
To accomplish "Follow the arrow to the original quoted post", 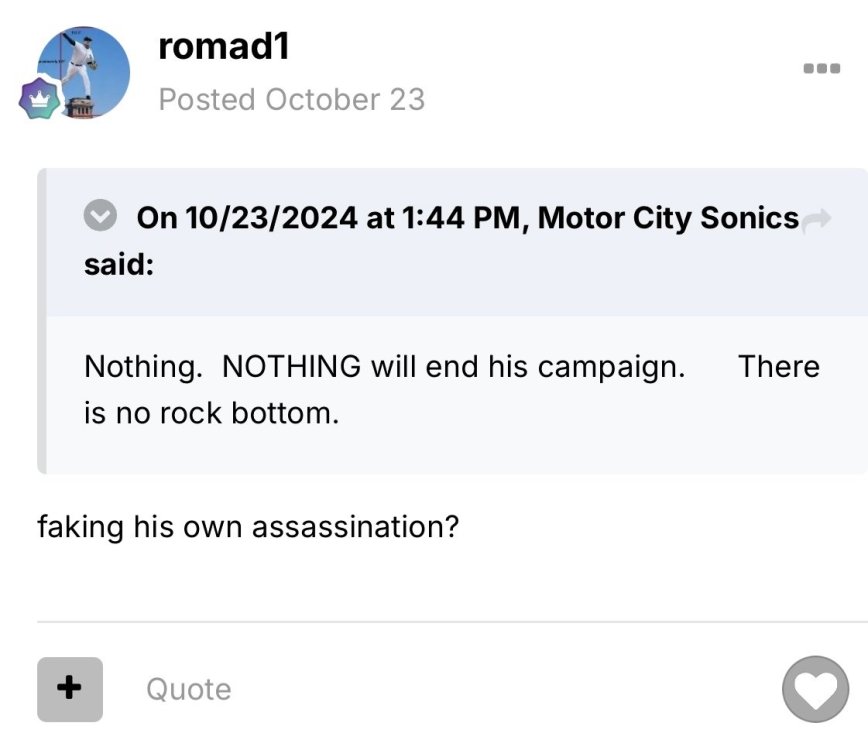I will 817,219.
